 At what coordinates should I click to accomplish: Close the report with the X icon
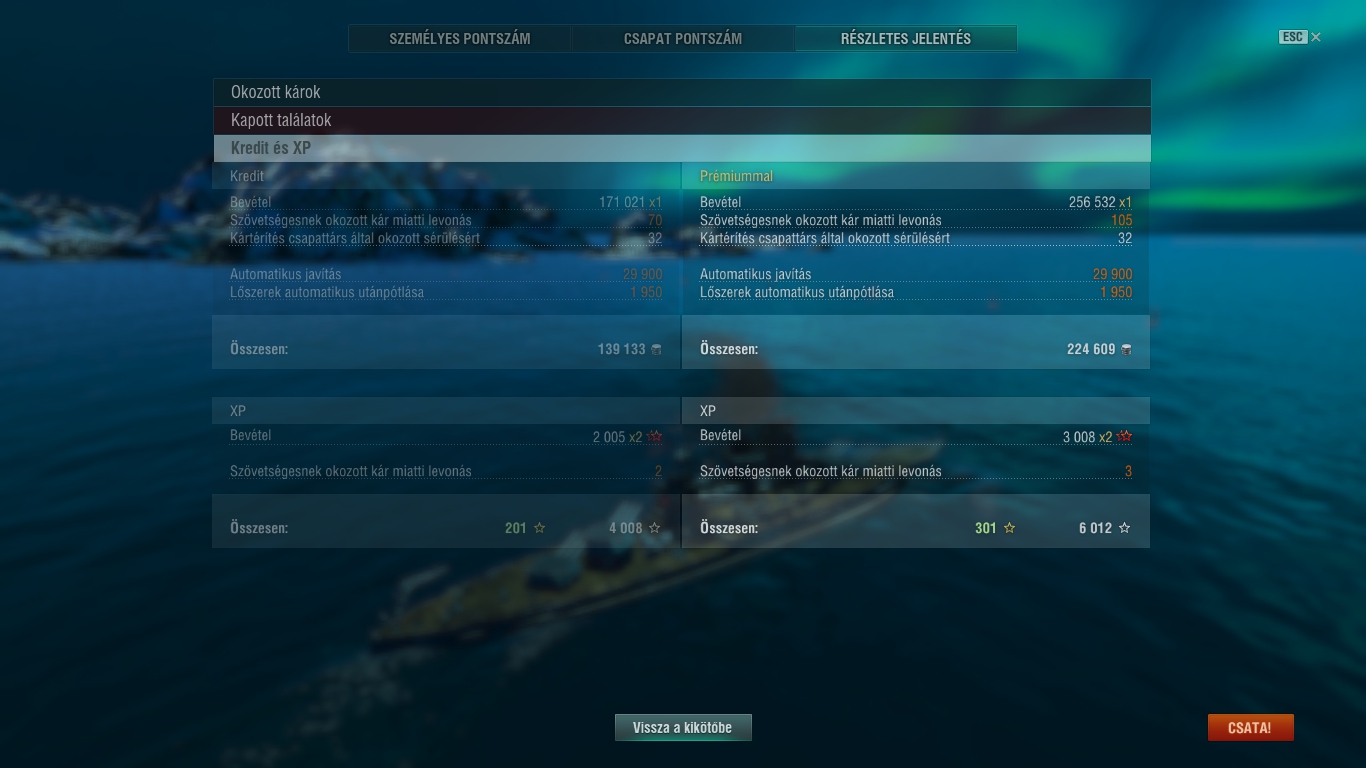[x=1316, y=37]
